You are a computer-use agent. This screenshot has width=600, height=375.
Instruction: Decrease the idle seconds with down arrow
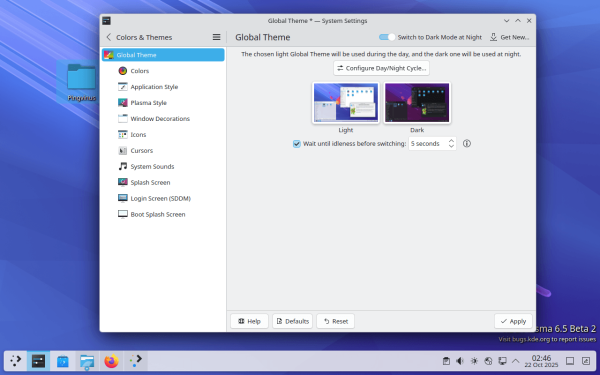[451, 147]
